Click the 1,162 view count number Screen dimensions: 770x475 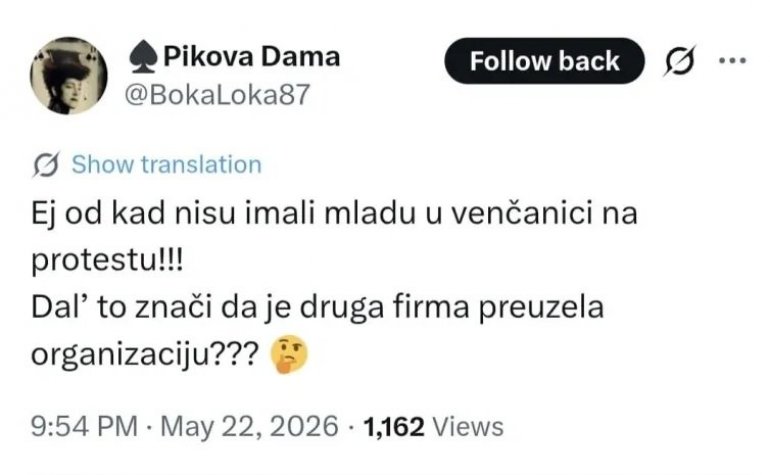pos(394,426)
